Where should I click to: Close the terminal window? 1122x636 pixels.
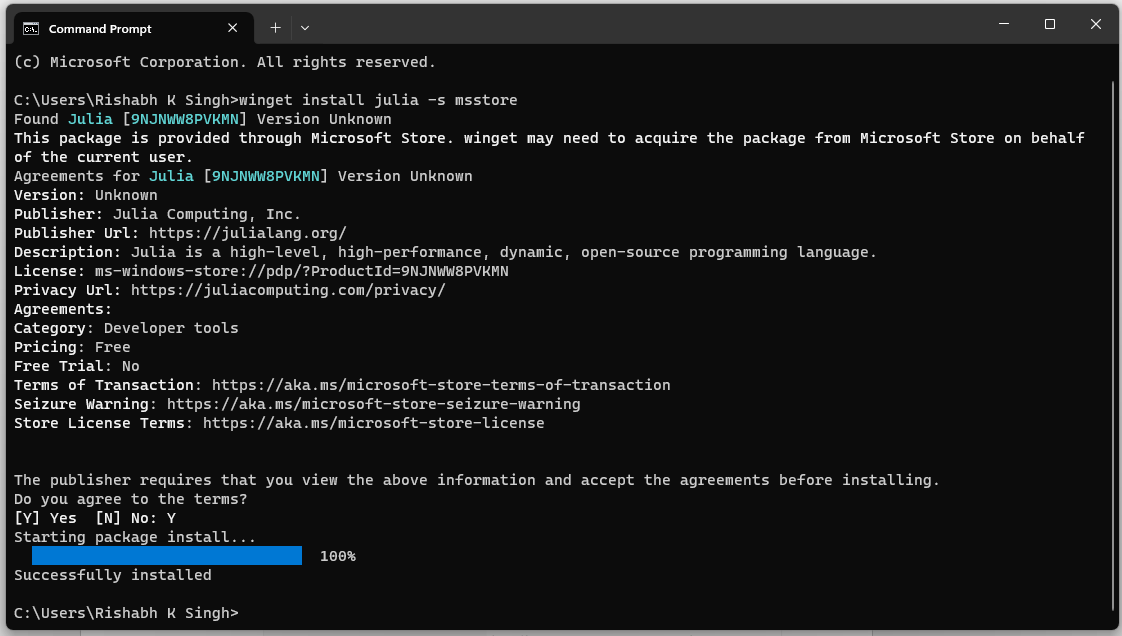(1096, 24)
